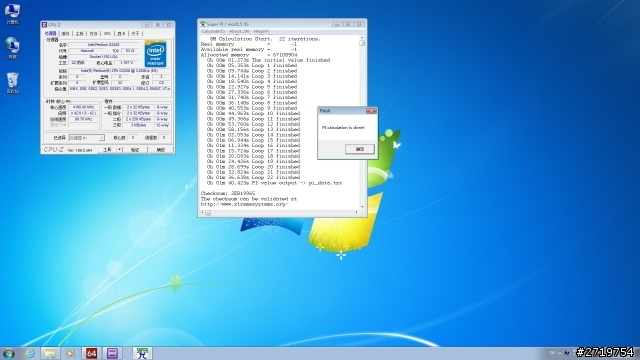Click the 'PI calculation is done!' message
The height and width of the screenshot is (360, 640).
343,127
